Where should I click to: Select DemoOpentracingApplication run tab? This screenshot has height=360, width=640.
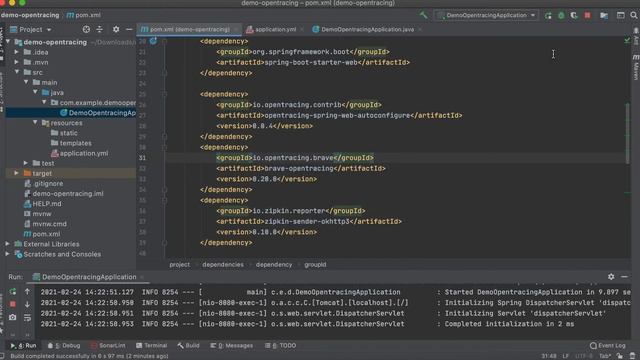(89, 277)
